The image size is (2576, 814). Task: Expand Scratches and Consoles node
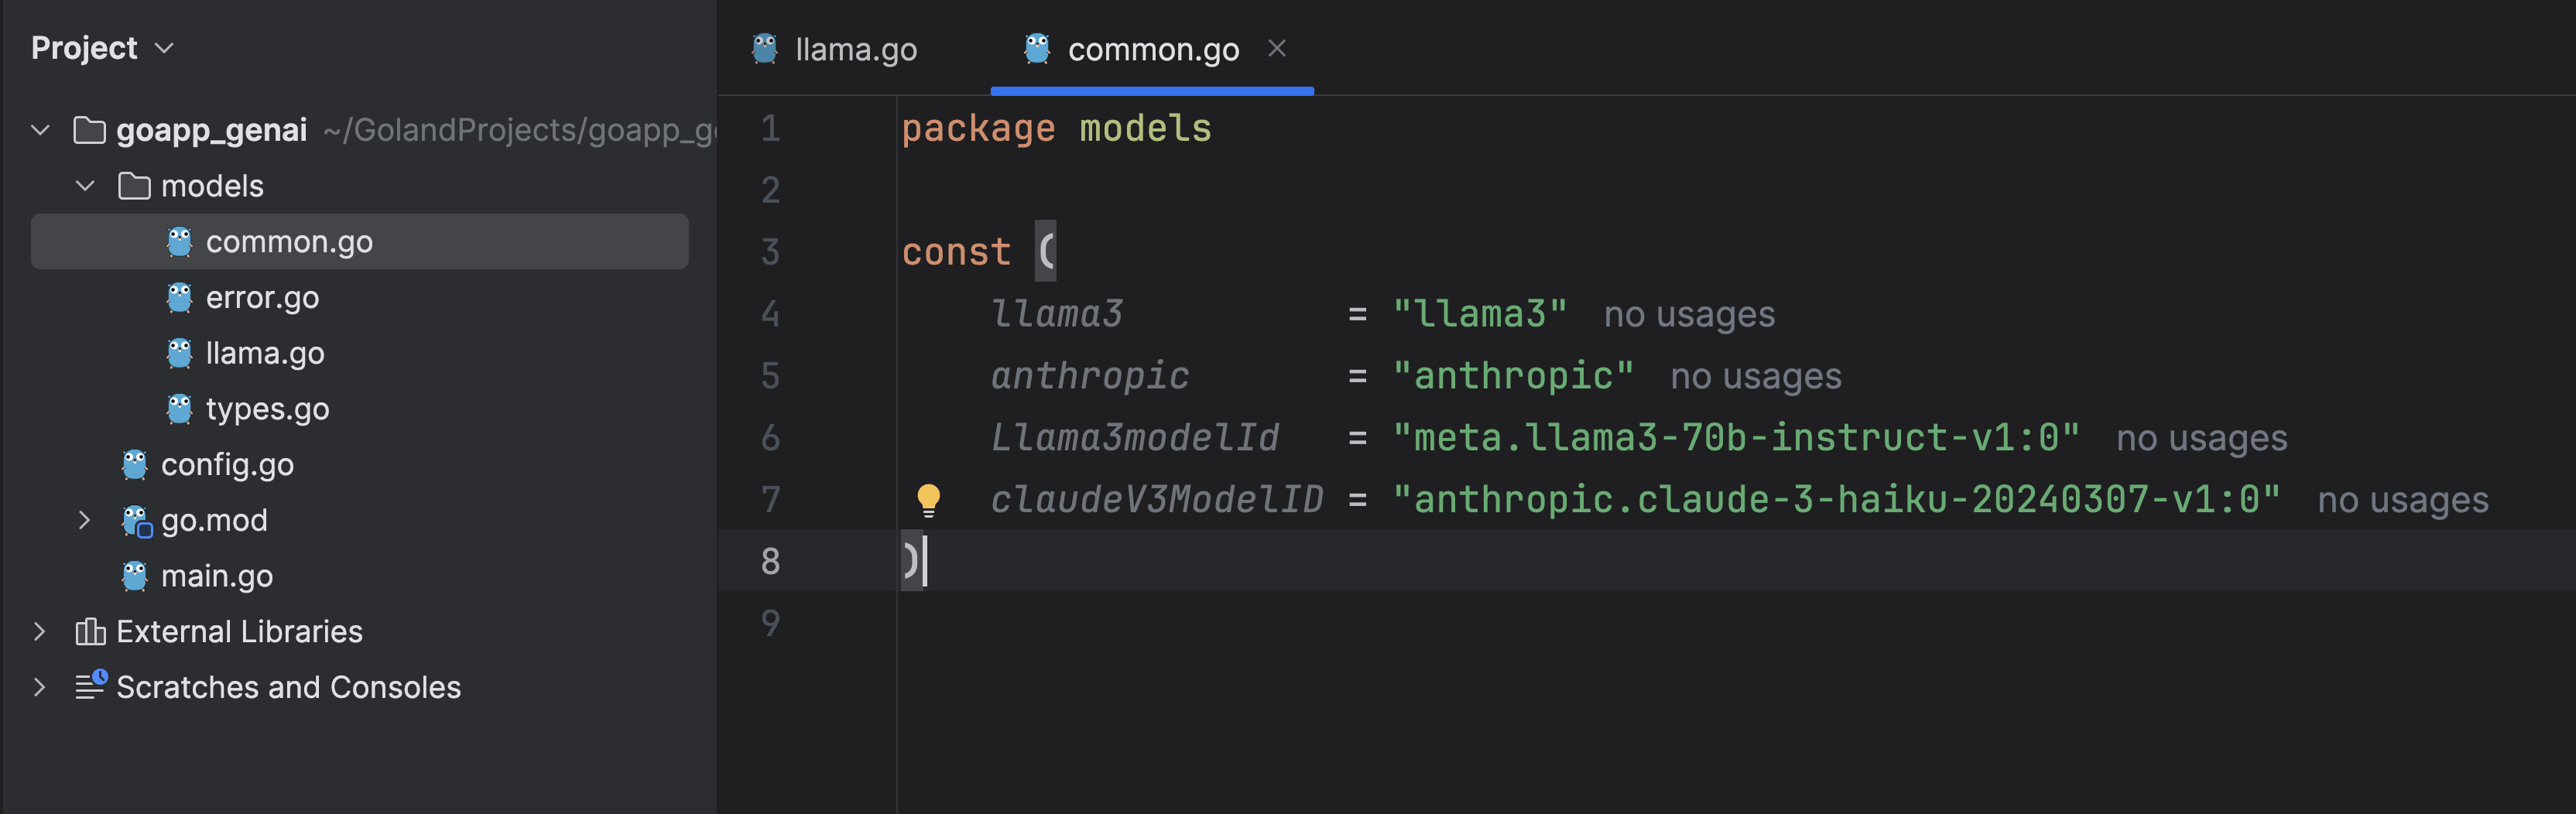tap(40, 687)
